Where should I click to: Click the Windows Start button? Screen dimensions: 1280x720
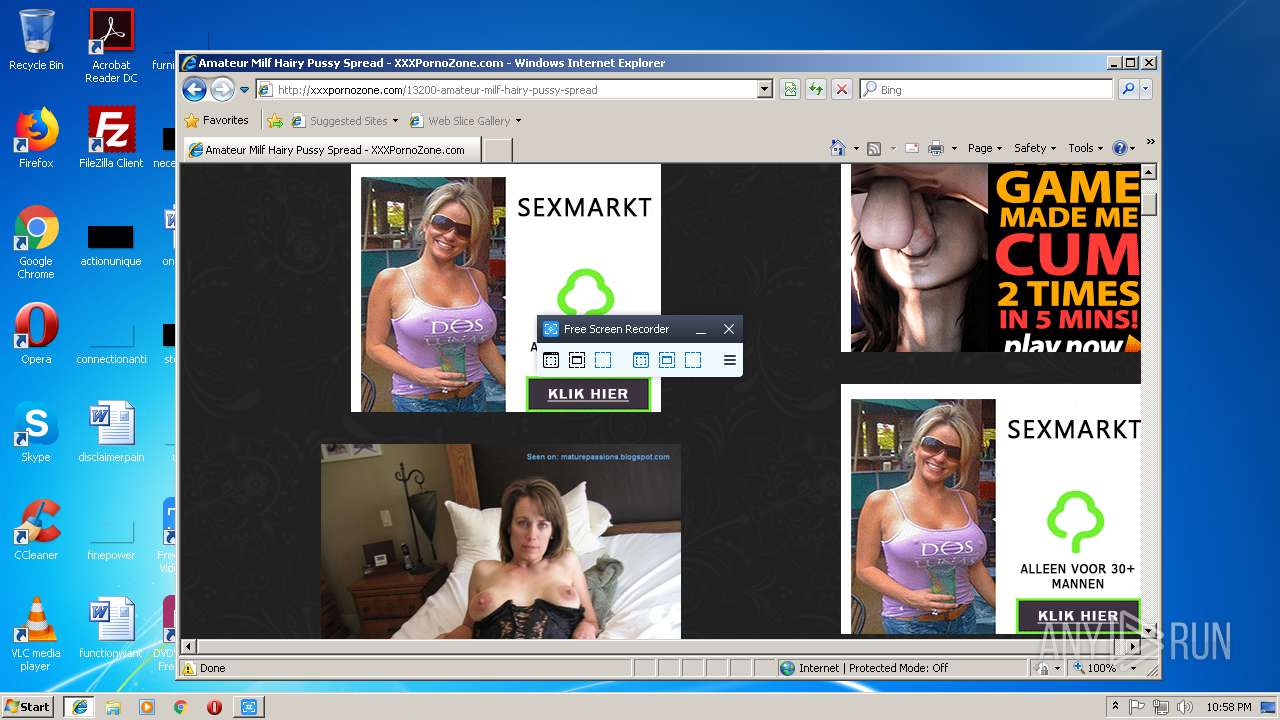click(28, 707)
